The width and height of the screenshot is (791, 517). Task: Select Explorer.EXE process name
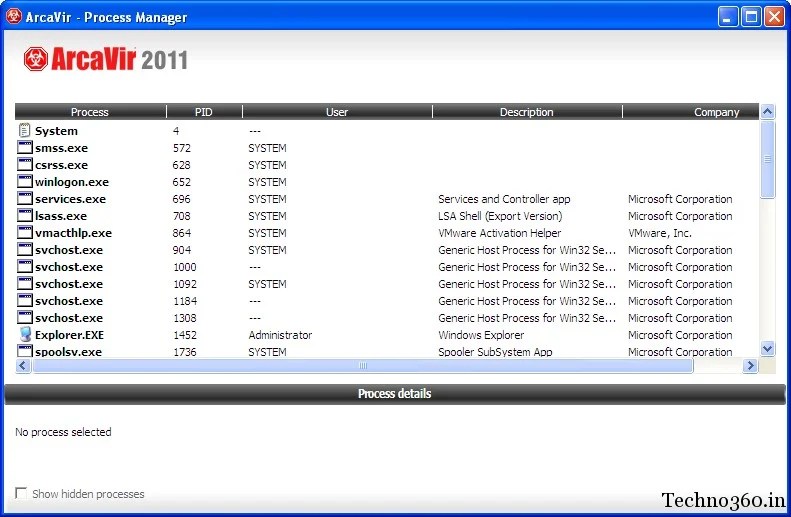[70, 335]
